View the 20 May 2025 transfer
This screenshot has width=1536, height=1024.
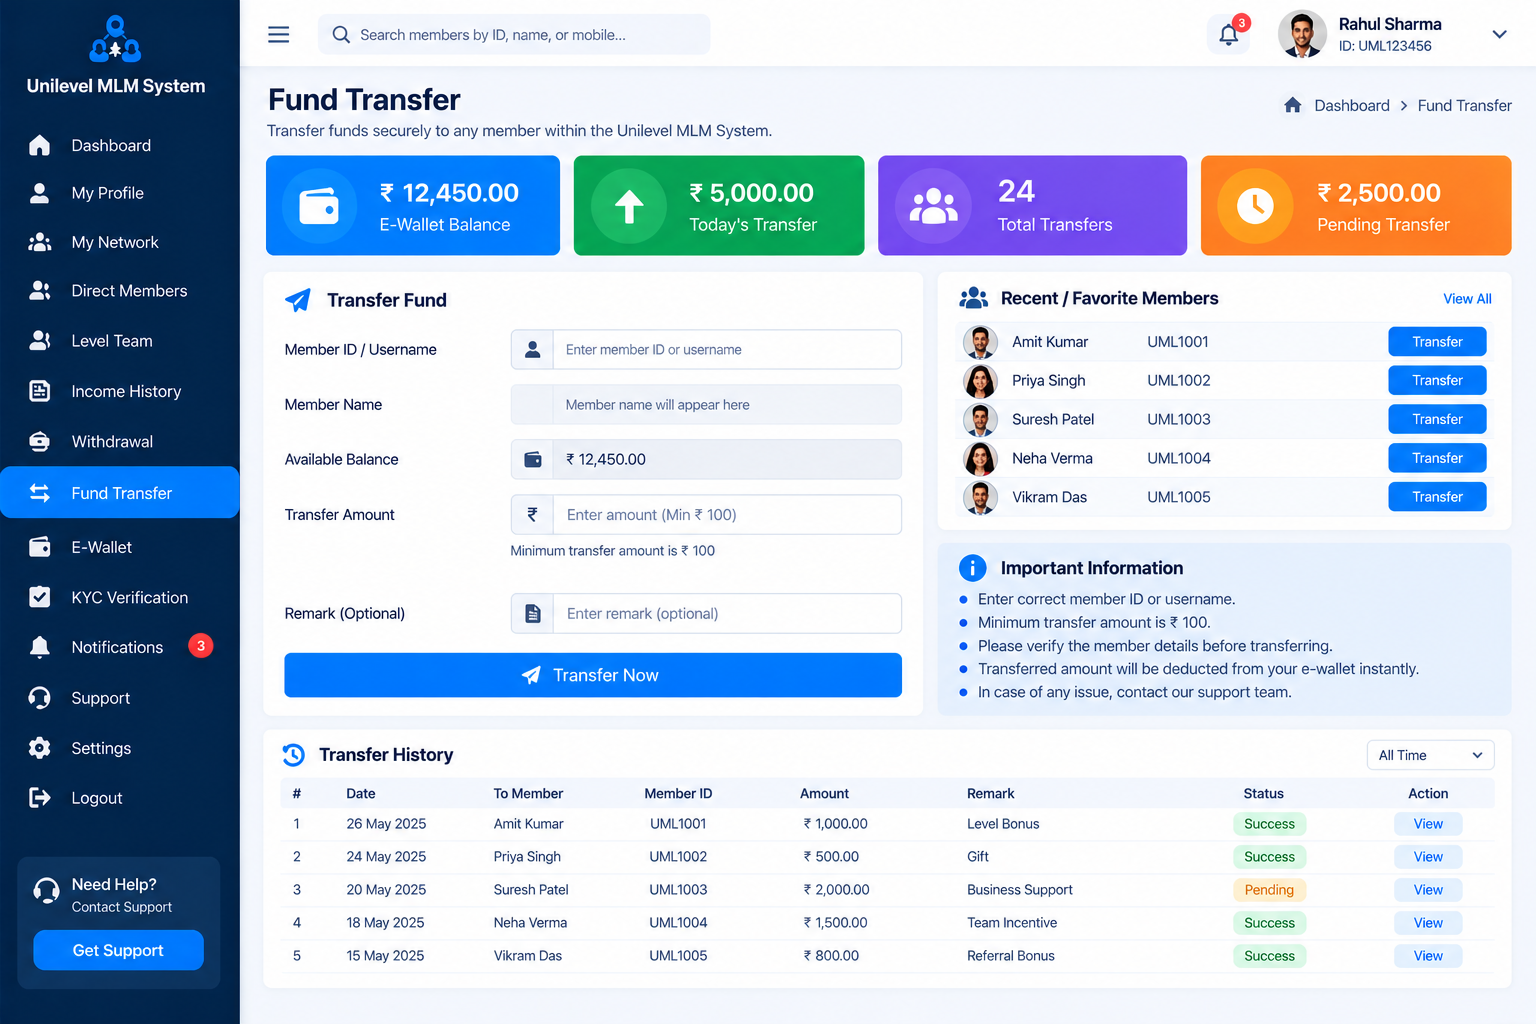click(x=1428, y=890)
